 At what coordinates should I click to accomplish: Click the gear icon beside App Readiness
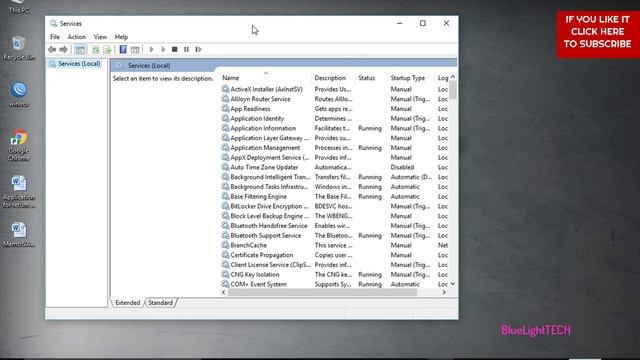coord(225,109)
